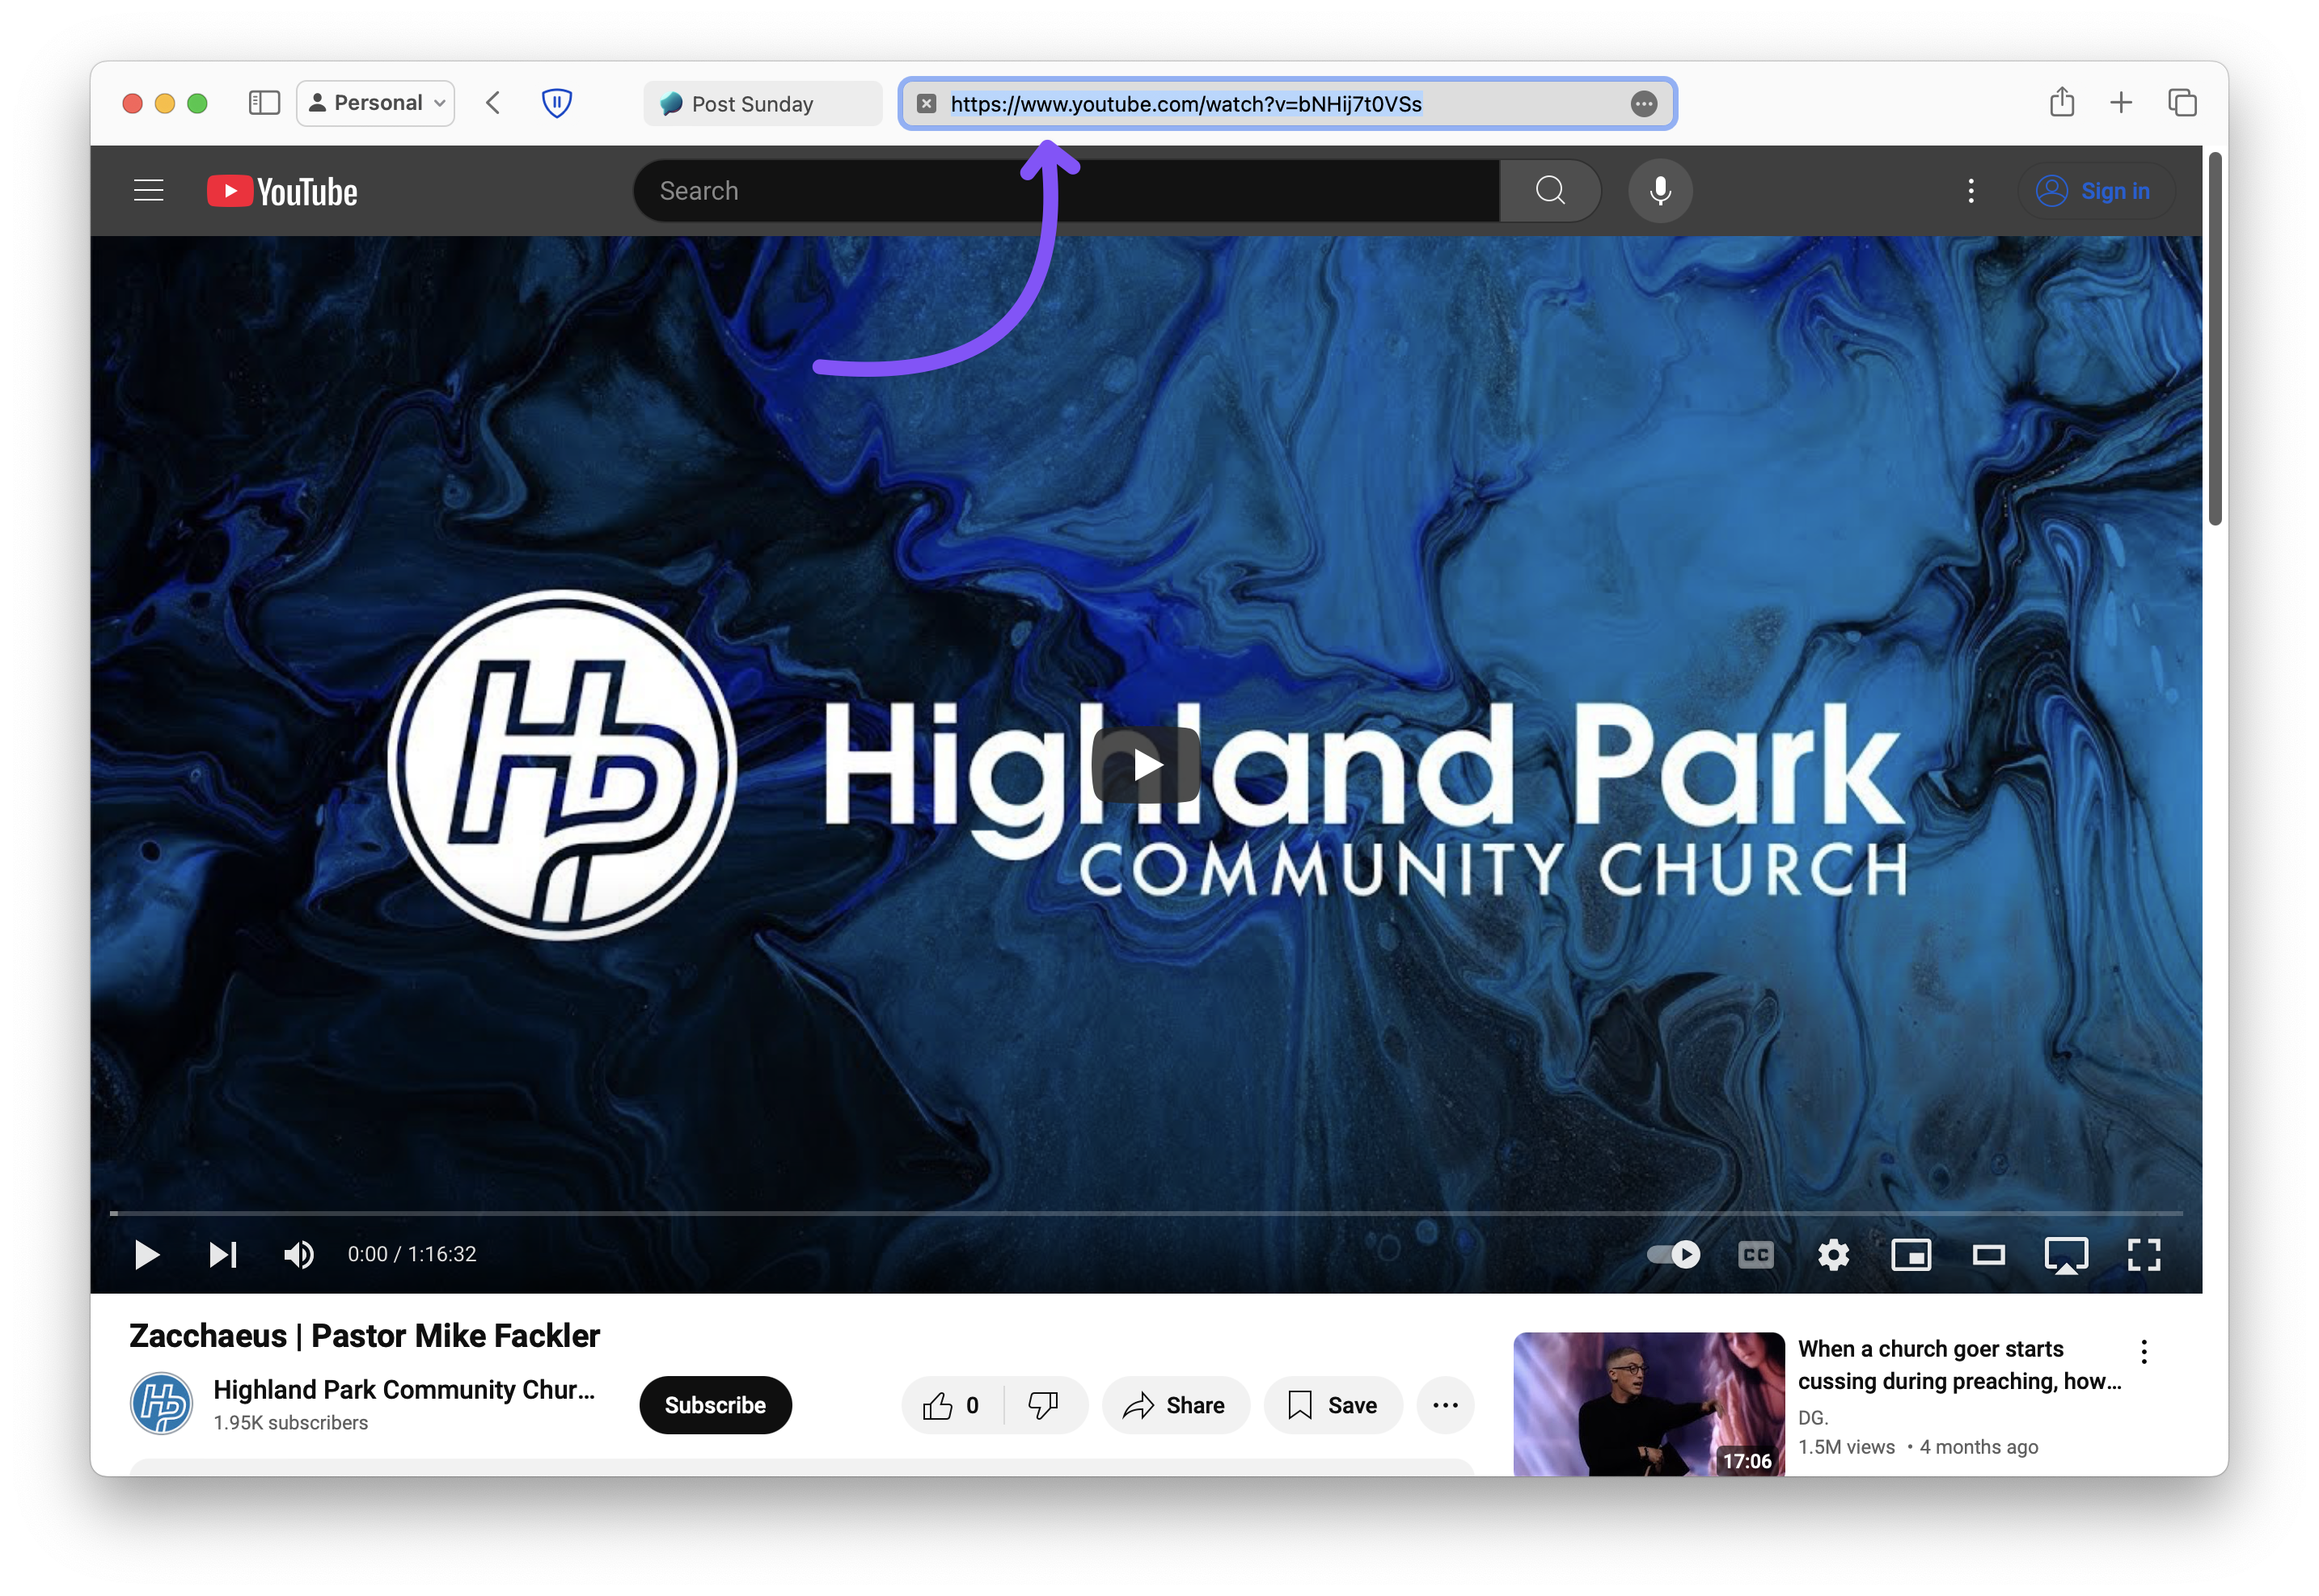Viewport: 2319px width, 1596px height.
Task: Open Highland Park Community Church channel name
Action: (404, 1390)
